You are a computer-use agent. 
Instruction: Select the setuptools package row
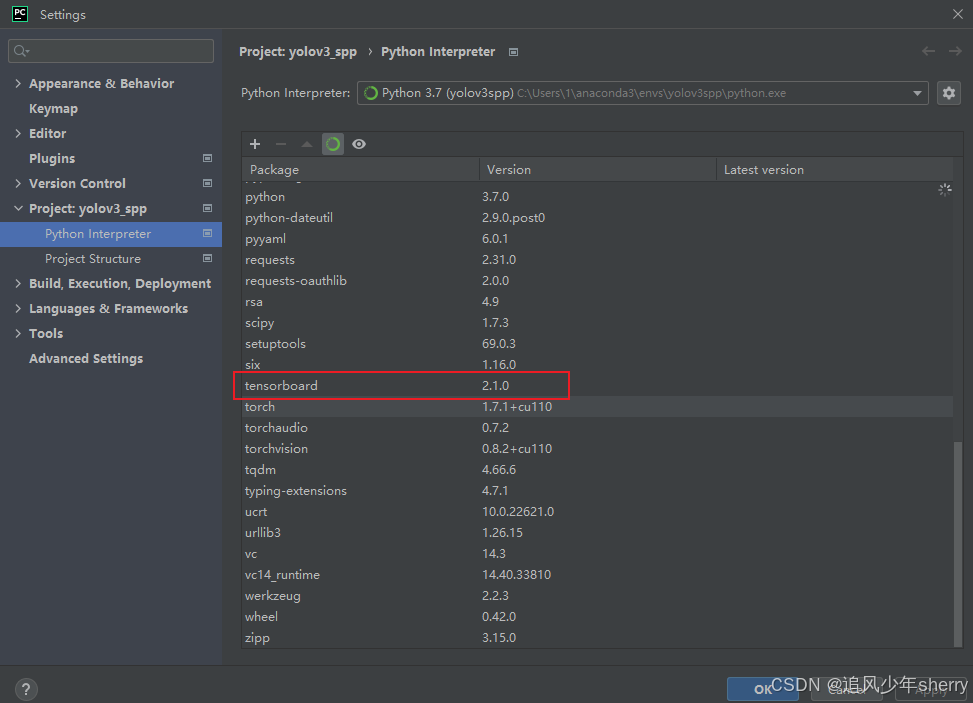598,344
